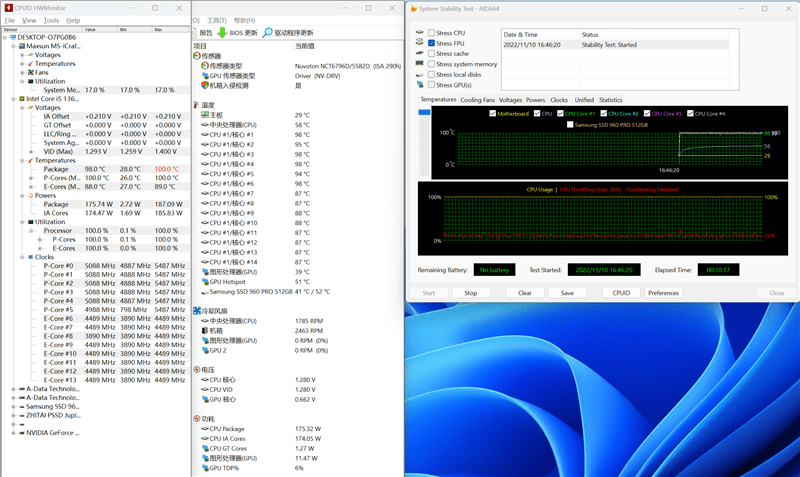Click the sensor section header icon
800x477 pixels.
click(197, 56)
